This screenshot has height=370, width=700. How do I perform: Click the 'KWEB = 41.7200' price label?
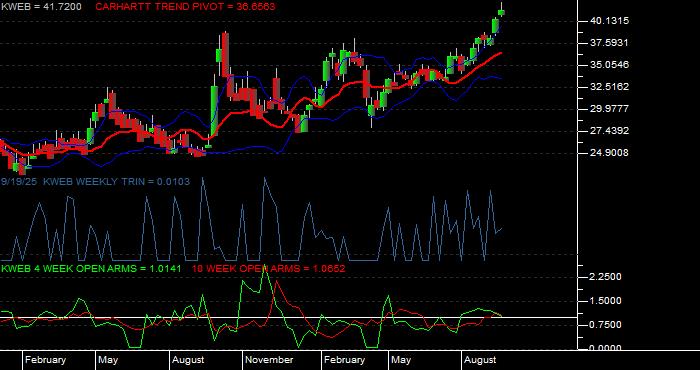click(x=41, y=7)
